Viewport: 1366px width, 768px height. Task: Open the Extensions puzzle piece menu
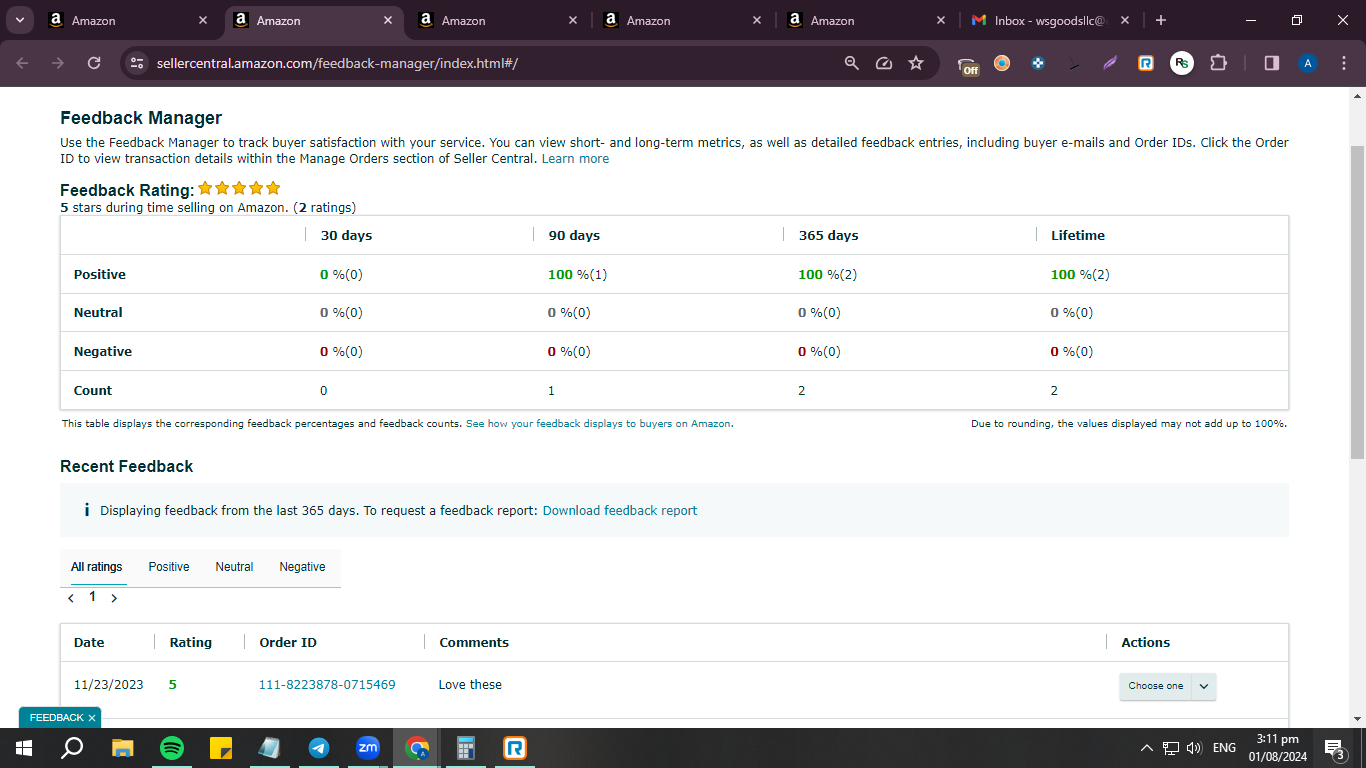[x=1218, y=63]
